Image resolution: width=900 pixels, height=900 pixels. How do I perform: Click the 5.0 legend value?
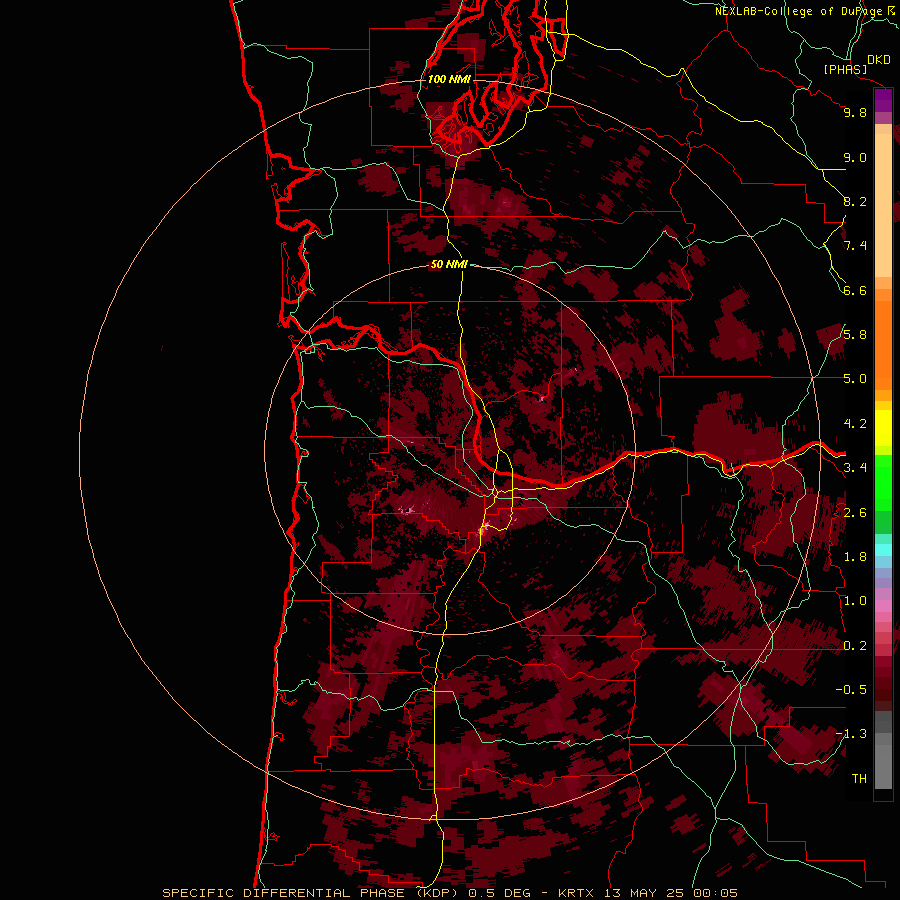[x=855, y=379]
